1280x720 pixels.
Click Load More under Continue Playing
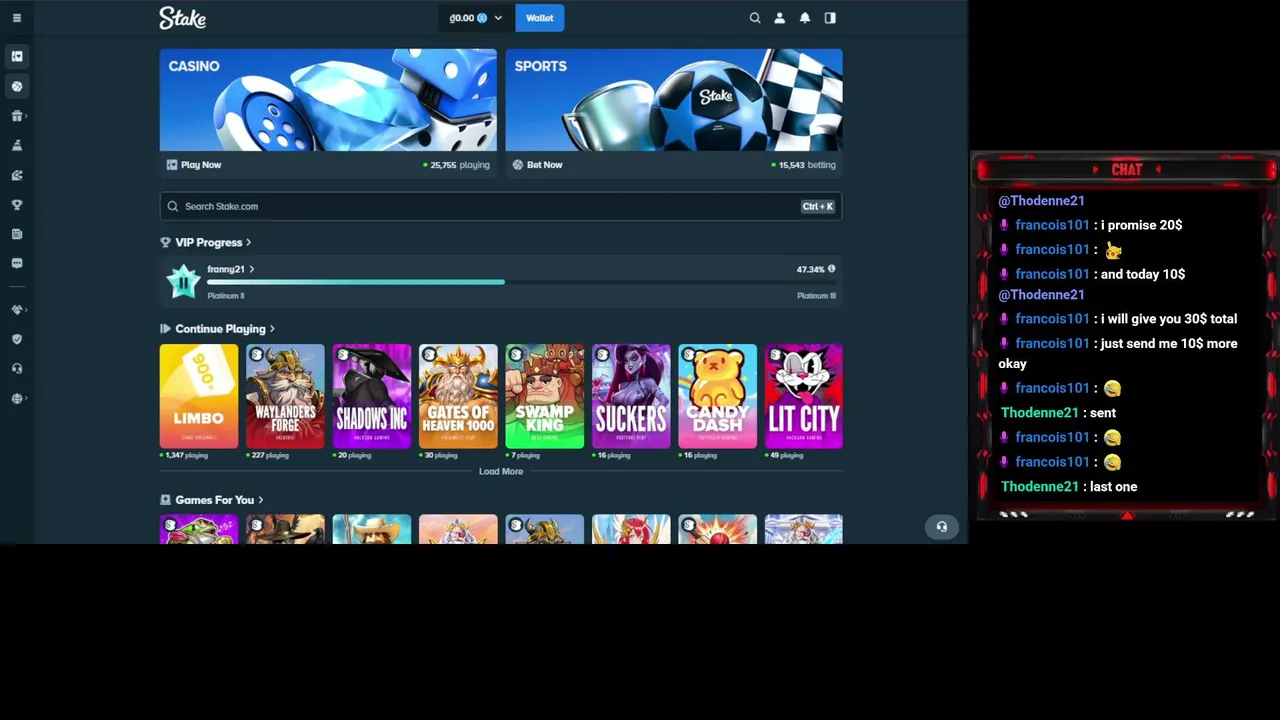(x=501, y=471)
